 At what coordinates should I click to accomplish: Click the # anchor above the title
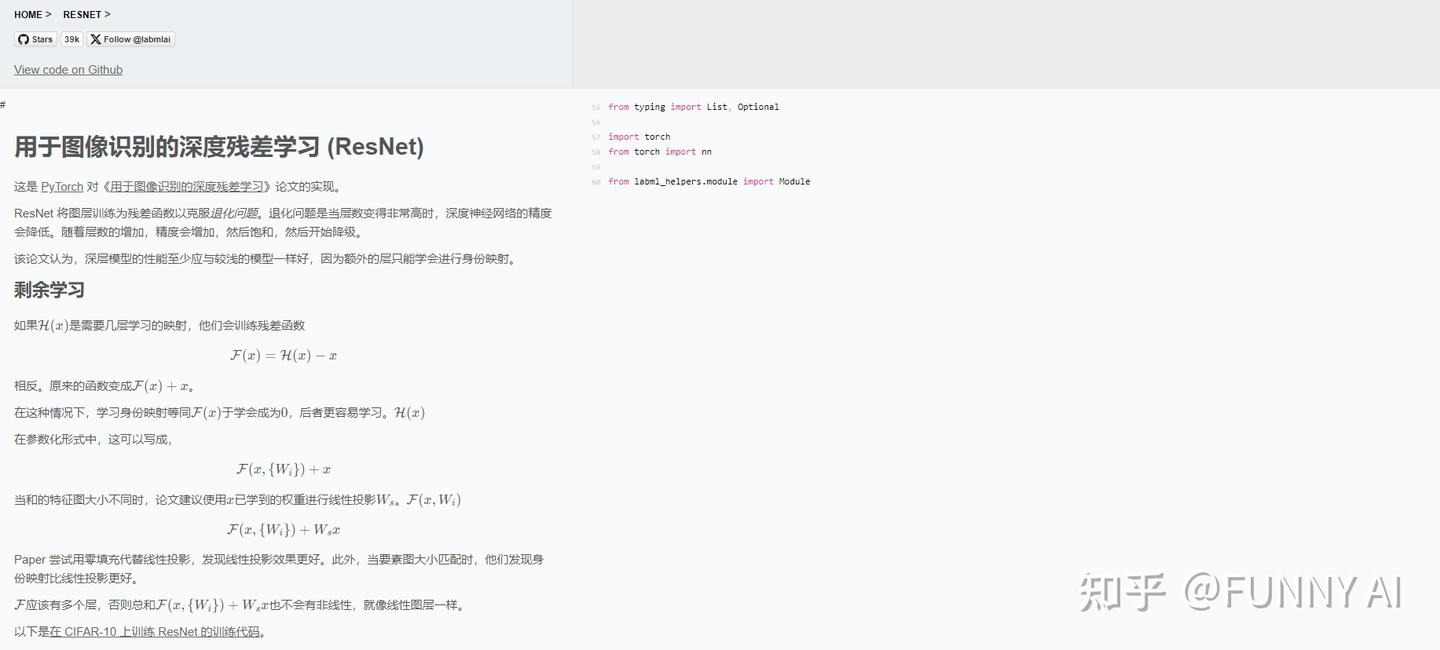(x=3, y=105)
